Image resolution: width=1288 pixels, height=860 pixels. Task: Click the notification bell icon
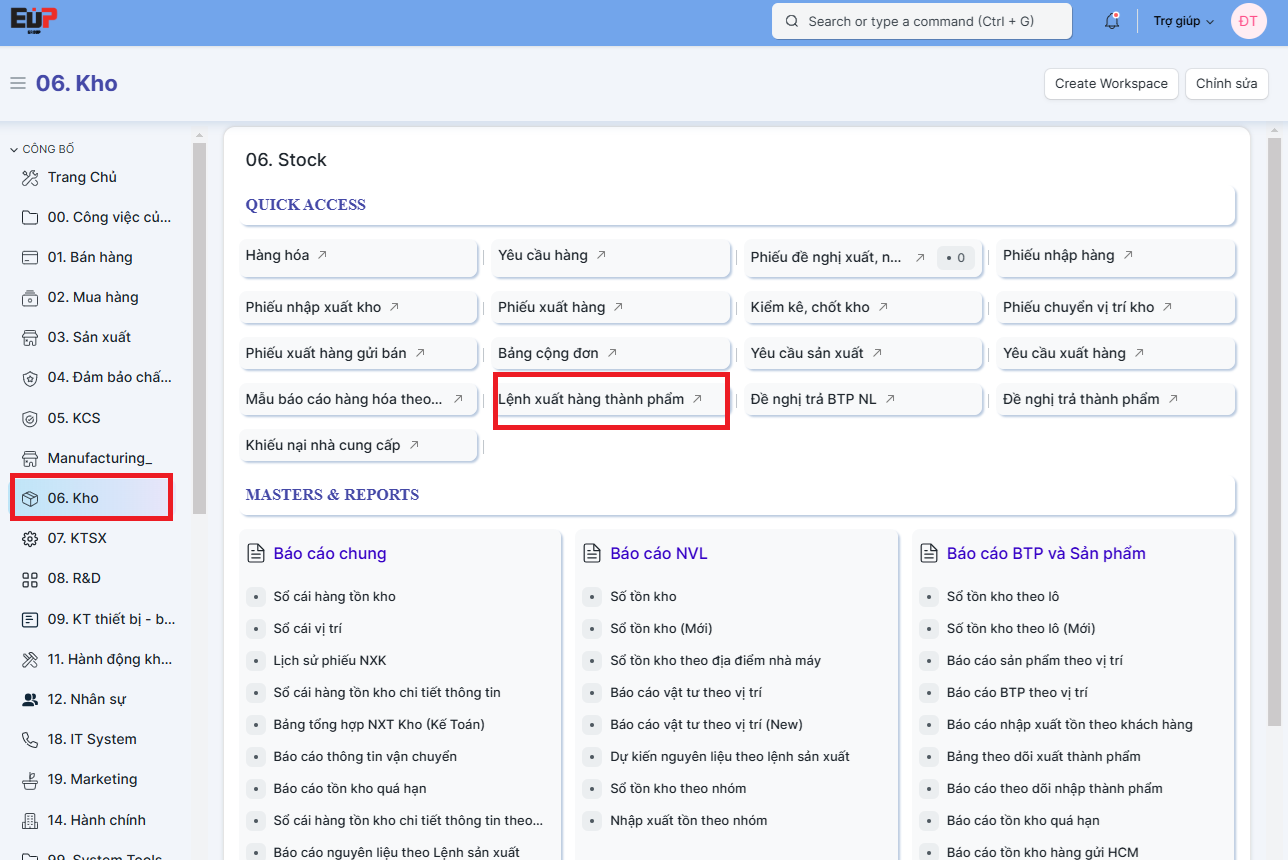[1111, 21]
